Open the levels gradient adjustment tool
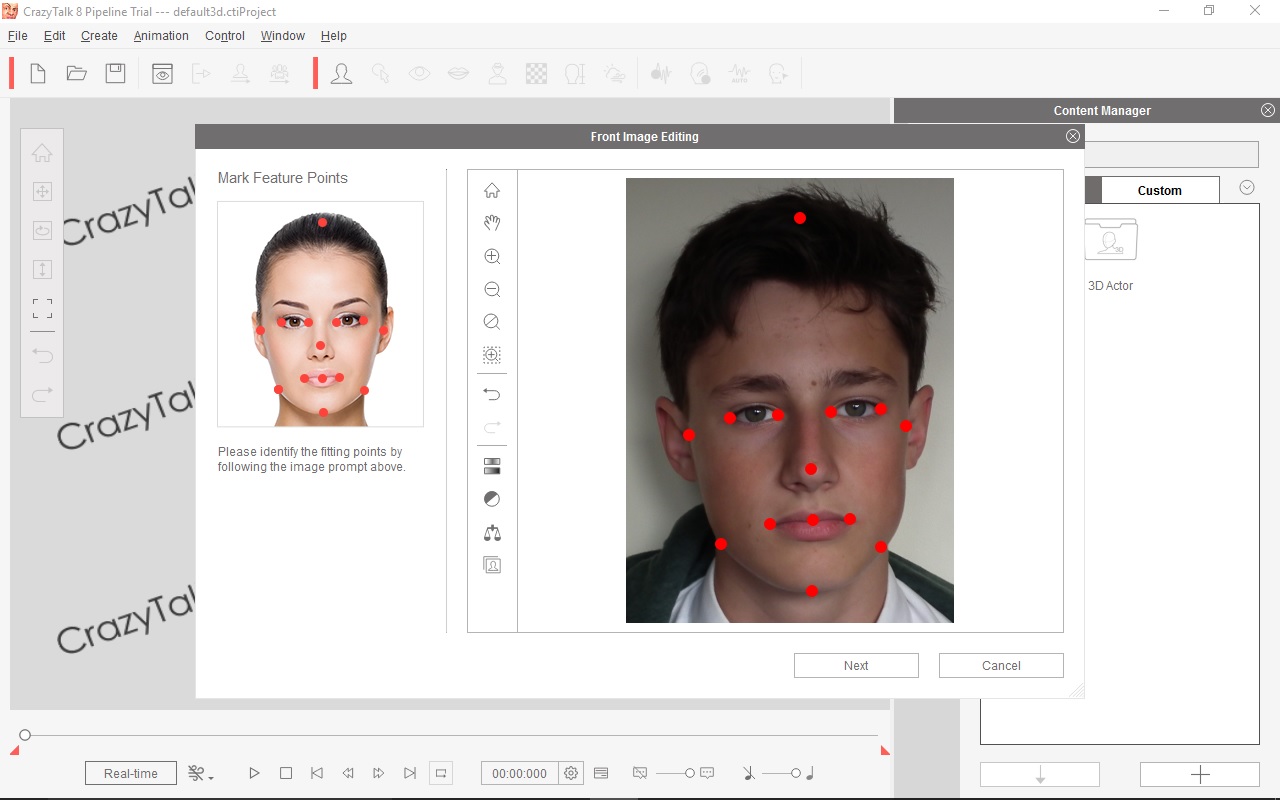The width and height of the screenshot is (1280, 800). 492,466
